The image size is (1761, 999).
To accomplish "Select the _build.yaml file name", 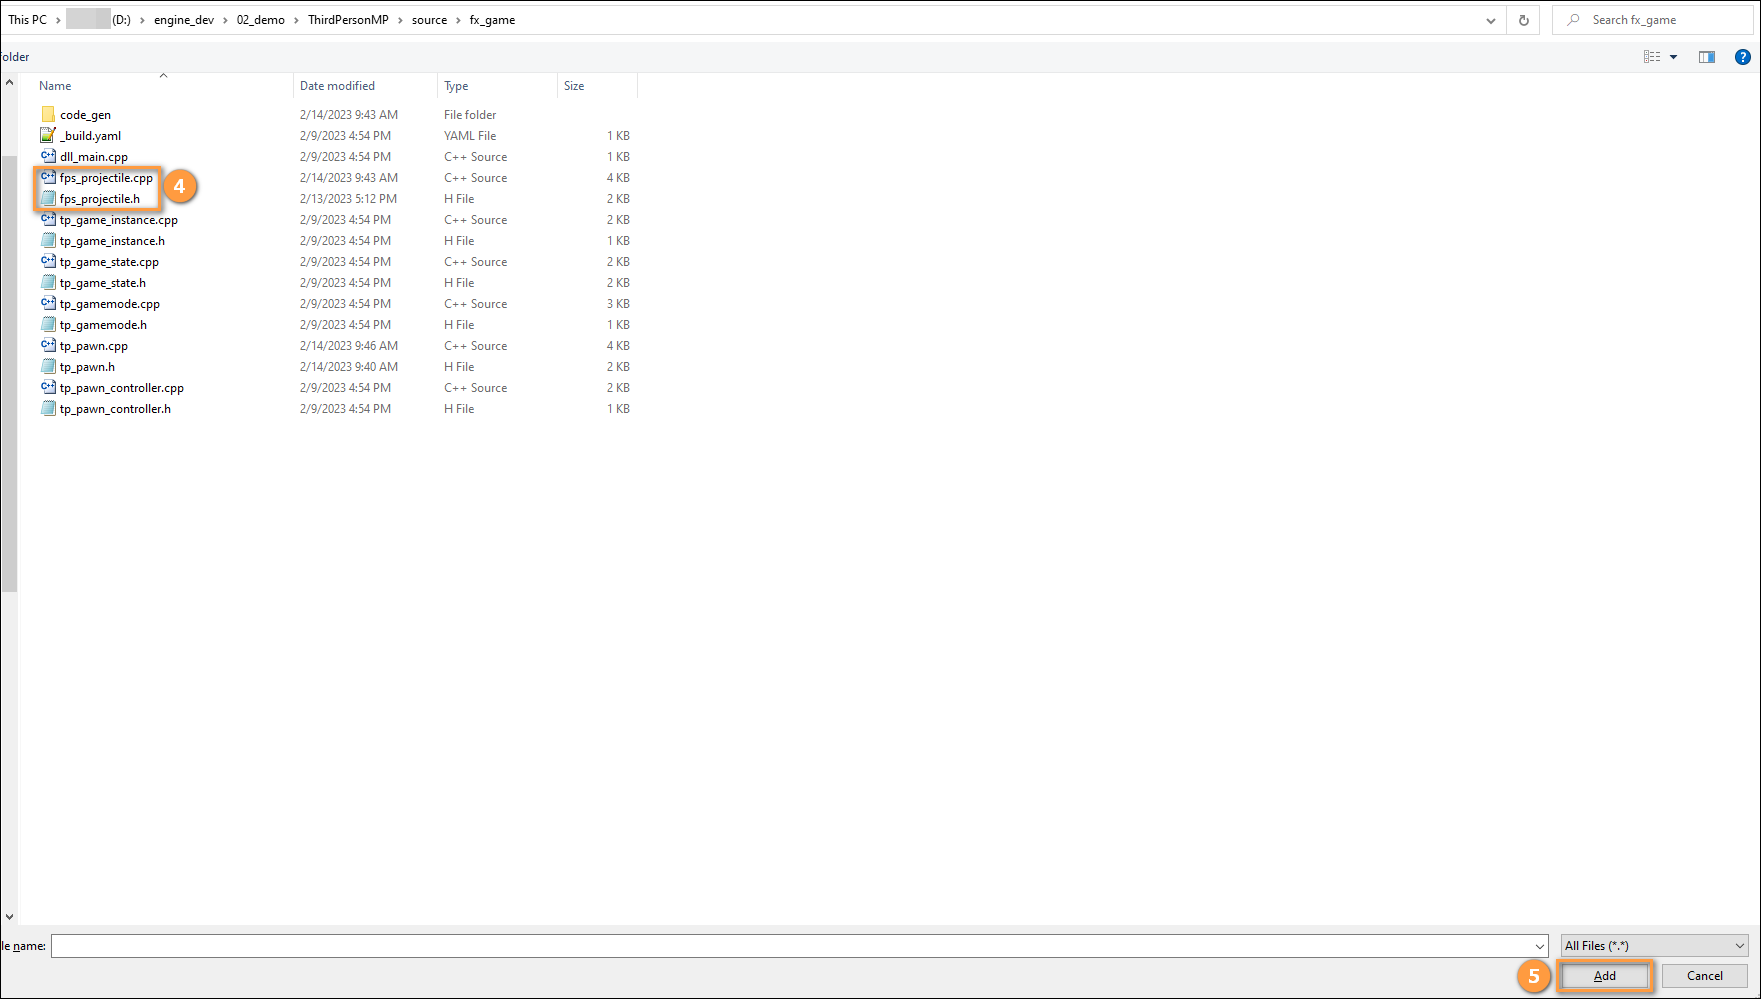I will tap(90, 136).
